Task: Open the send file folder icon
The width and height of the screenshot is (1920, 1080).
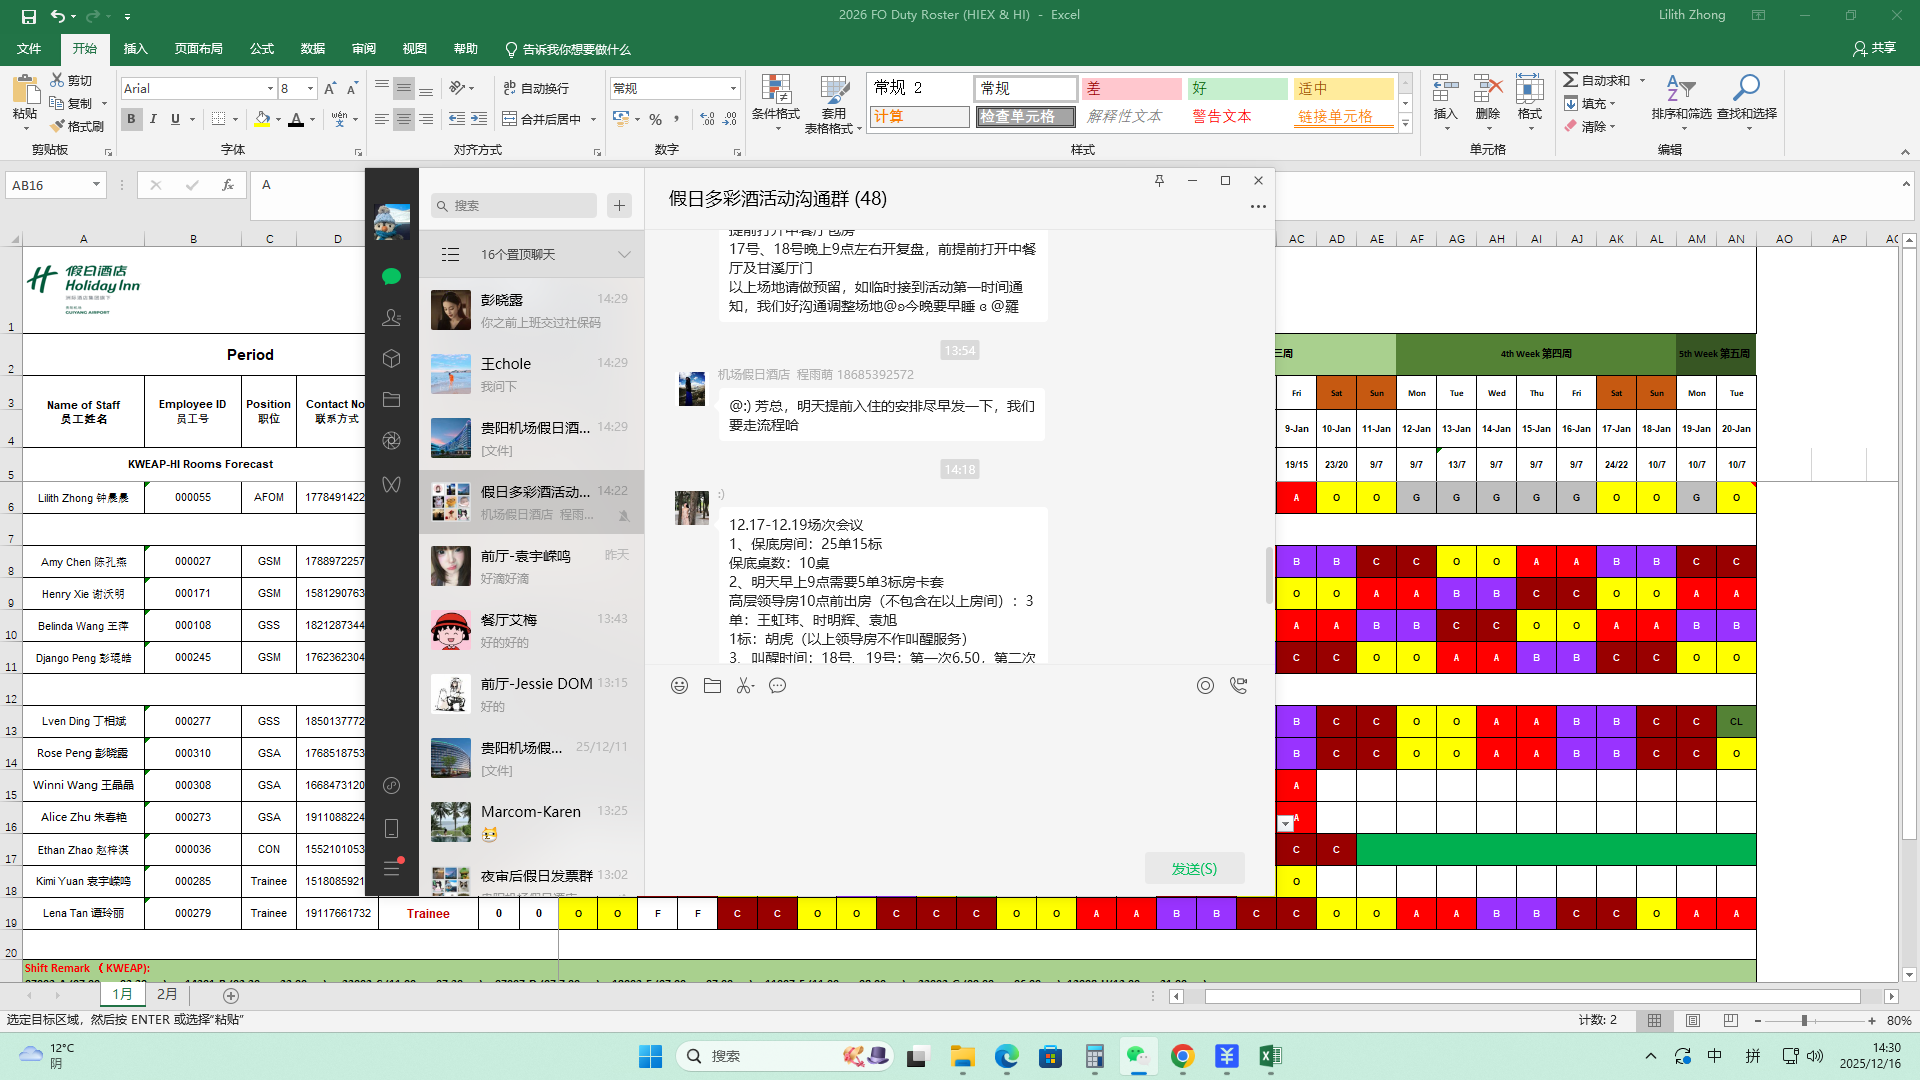Action: (712, 686)
